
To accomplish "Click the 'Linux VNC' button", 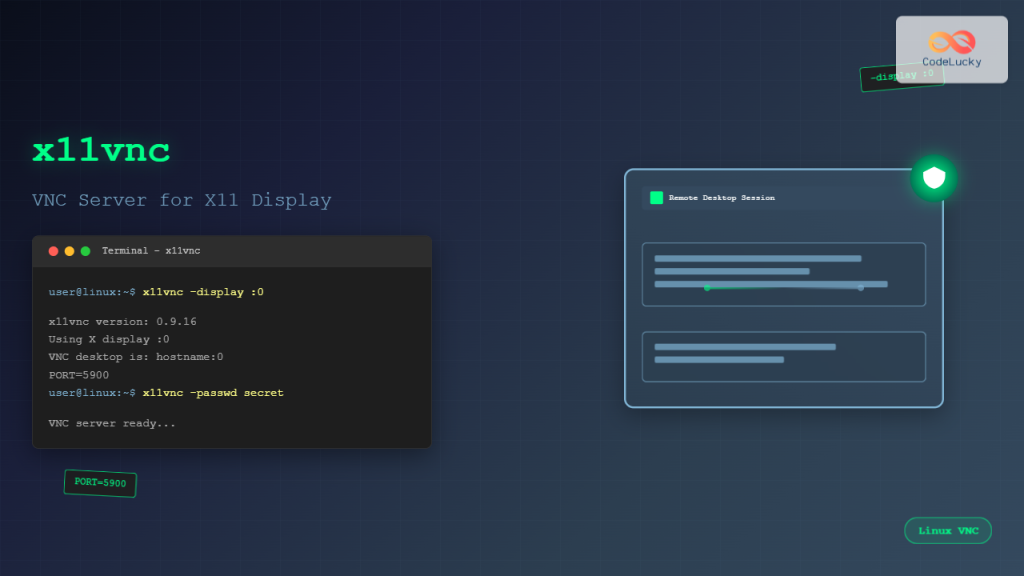I will click(x=947, y=530).
